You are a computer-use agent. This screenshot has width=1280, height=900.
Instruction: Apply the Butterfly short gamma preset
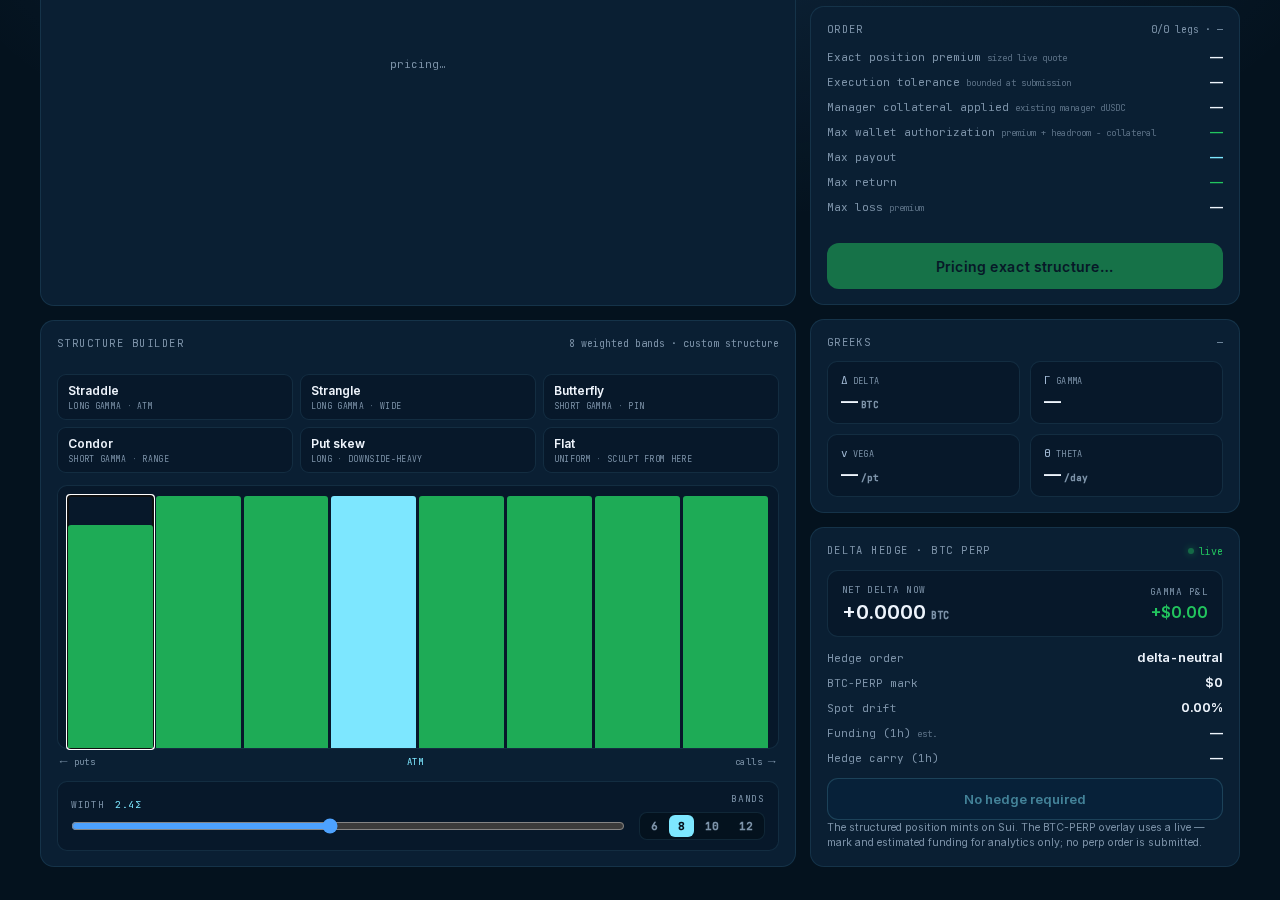tap(661, 397)
